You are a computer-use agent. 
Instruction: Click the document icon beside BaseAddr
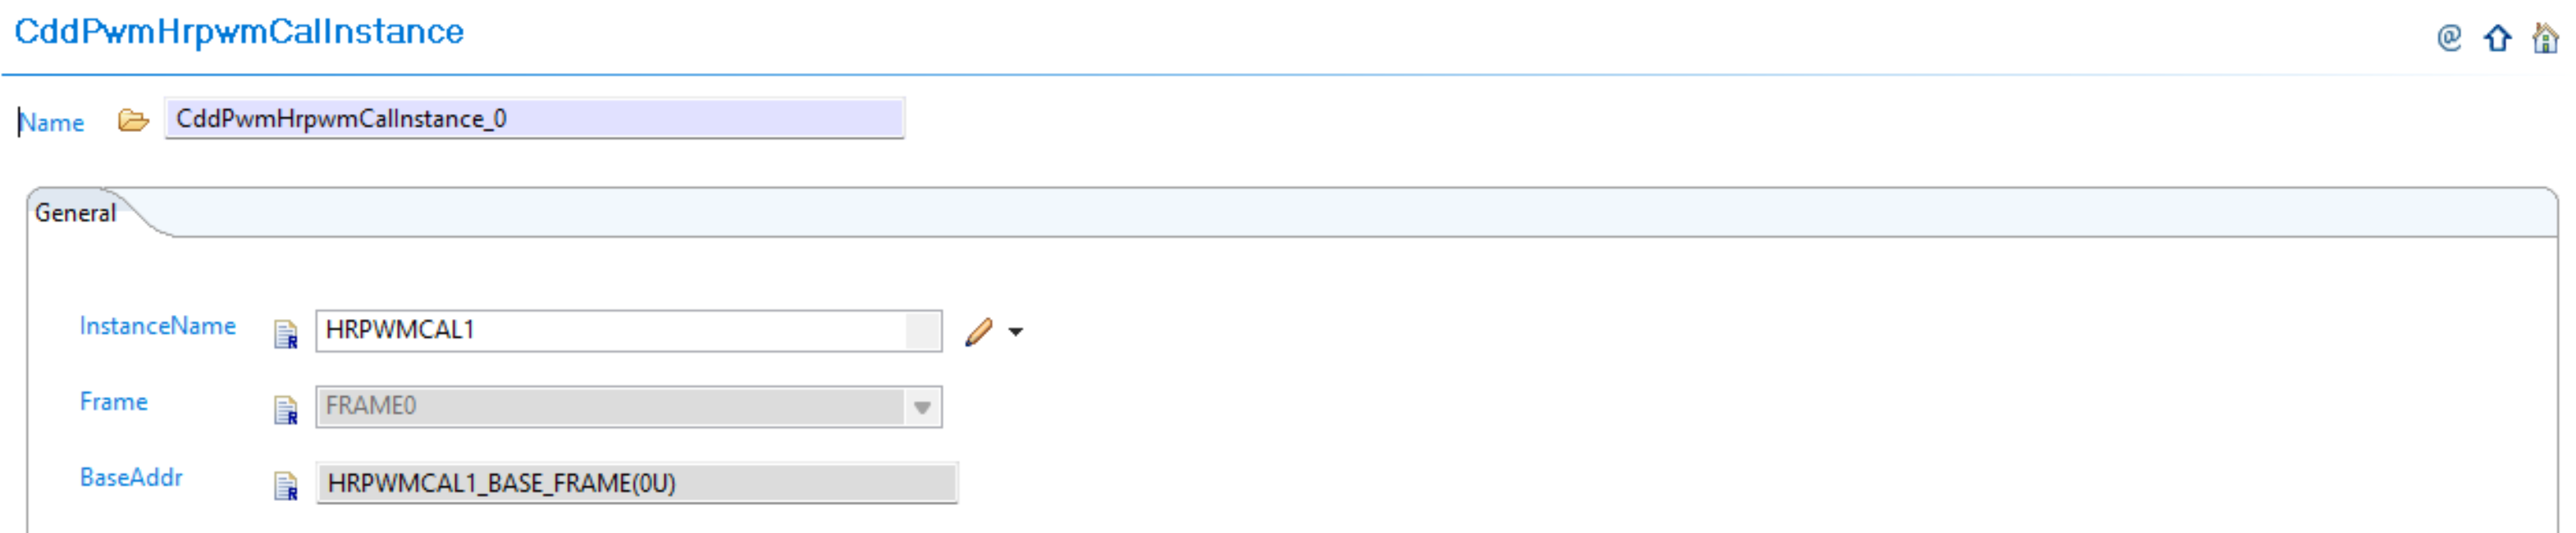[288, 485]
